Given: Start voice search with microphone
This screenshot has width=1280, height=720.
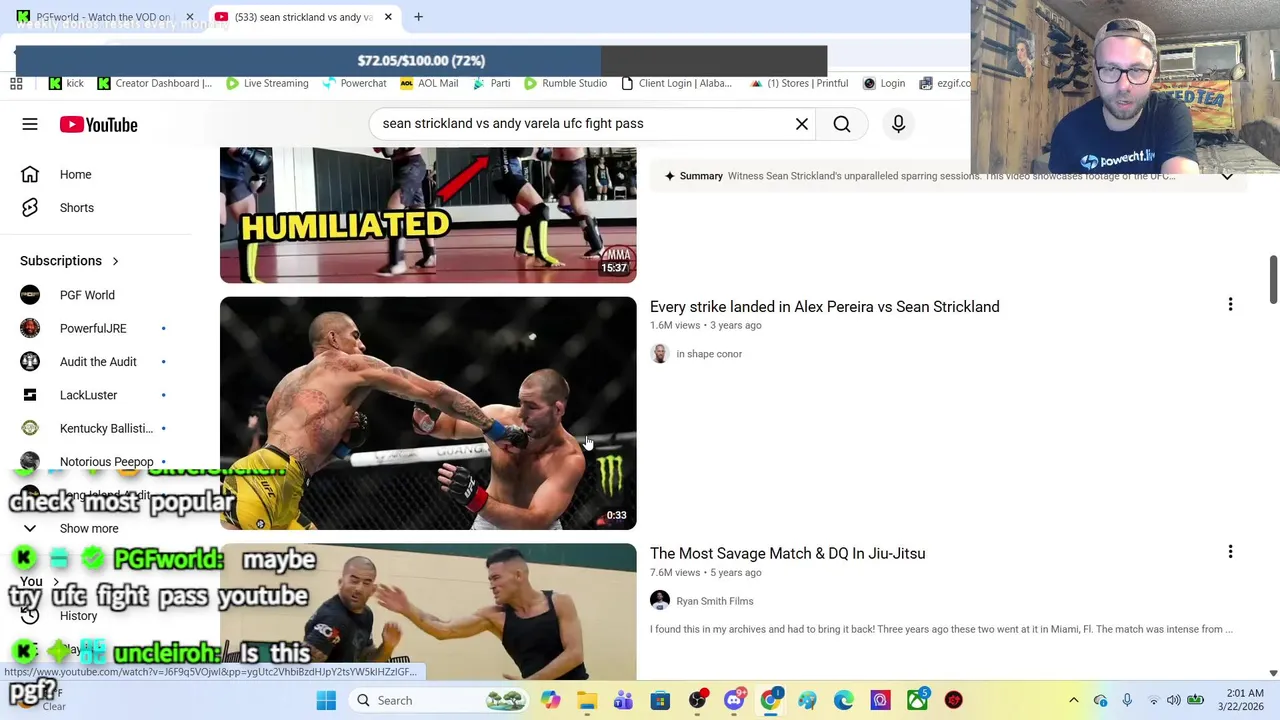Looking at the screenshot, I should tap(898, 124).
